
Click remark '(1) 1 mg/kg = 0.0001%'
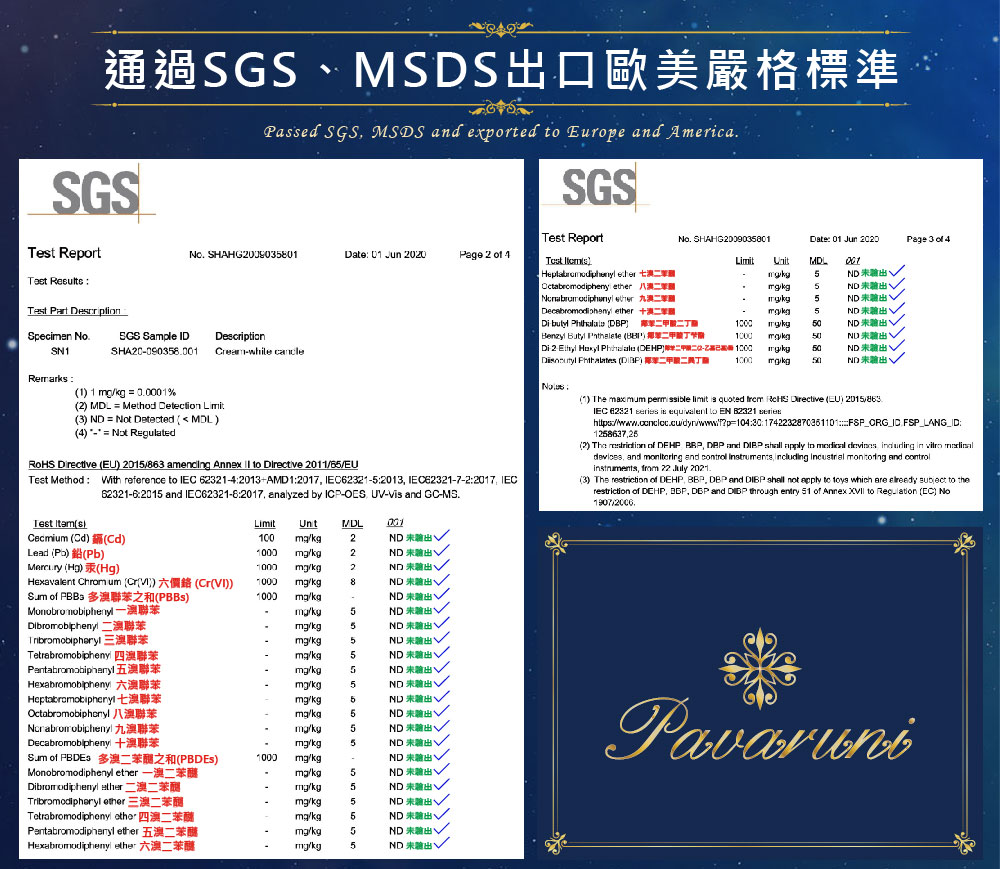[125, 392]
